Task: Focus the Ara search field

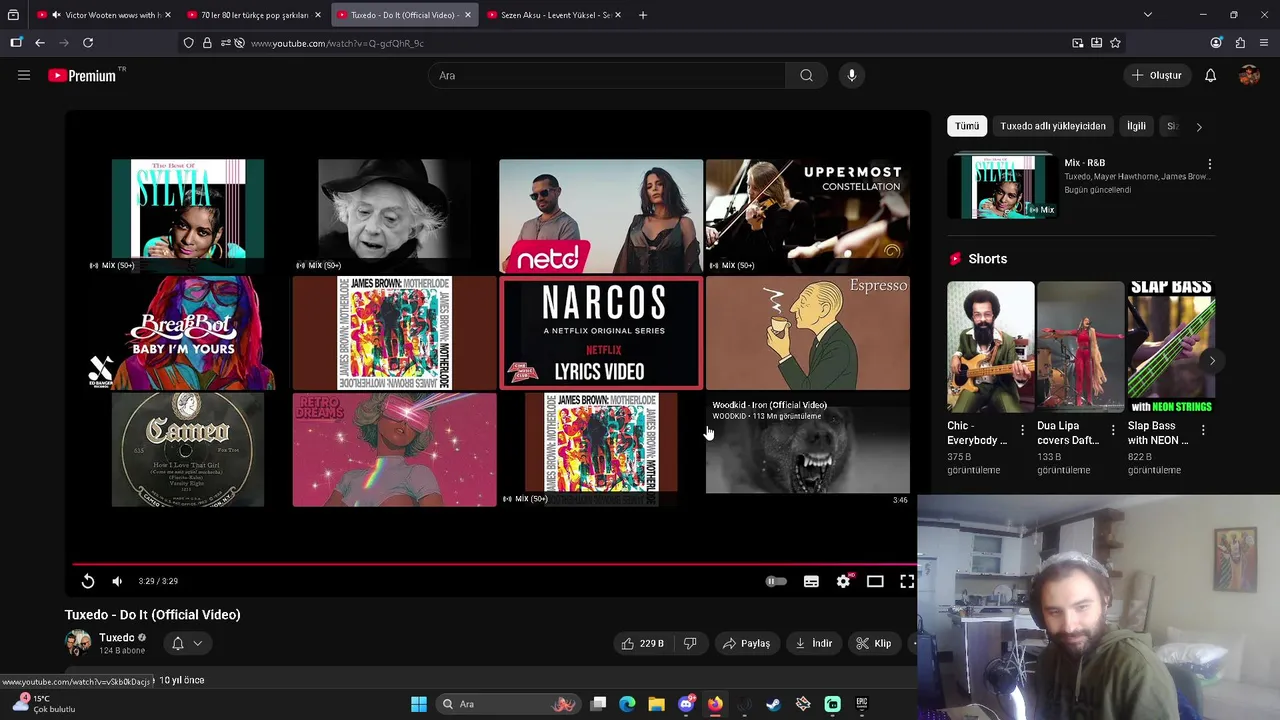Action: 608,75
